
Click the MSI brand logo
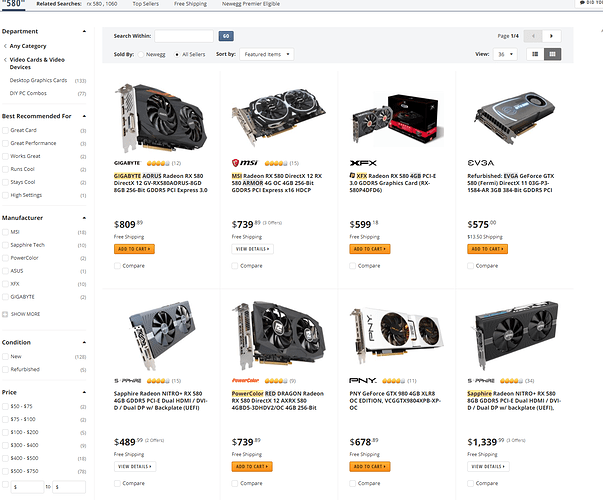[x=245, y=163]
